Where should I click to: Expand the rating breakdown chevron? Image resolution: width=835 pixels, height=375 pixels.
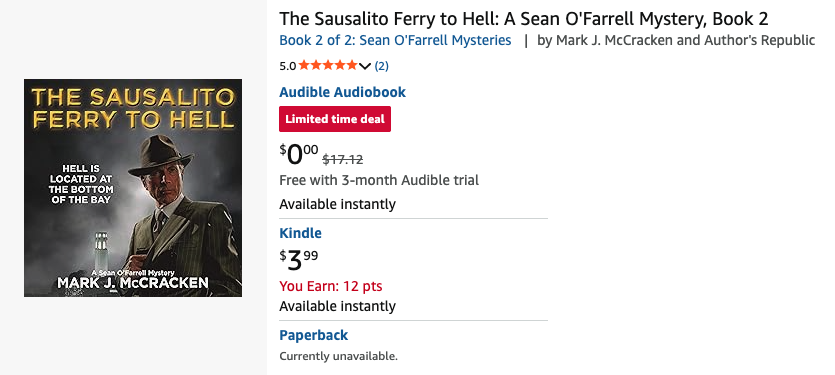365,66
